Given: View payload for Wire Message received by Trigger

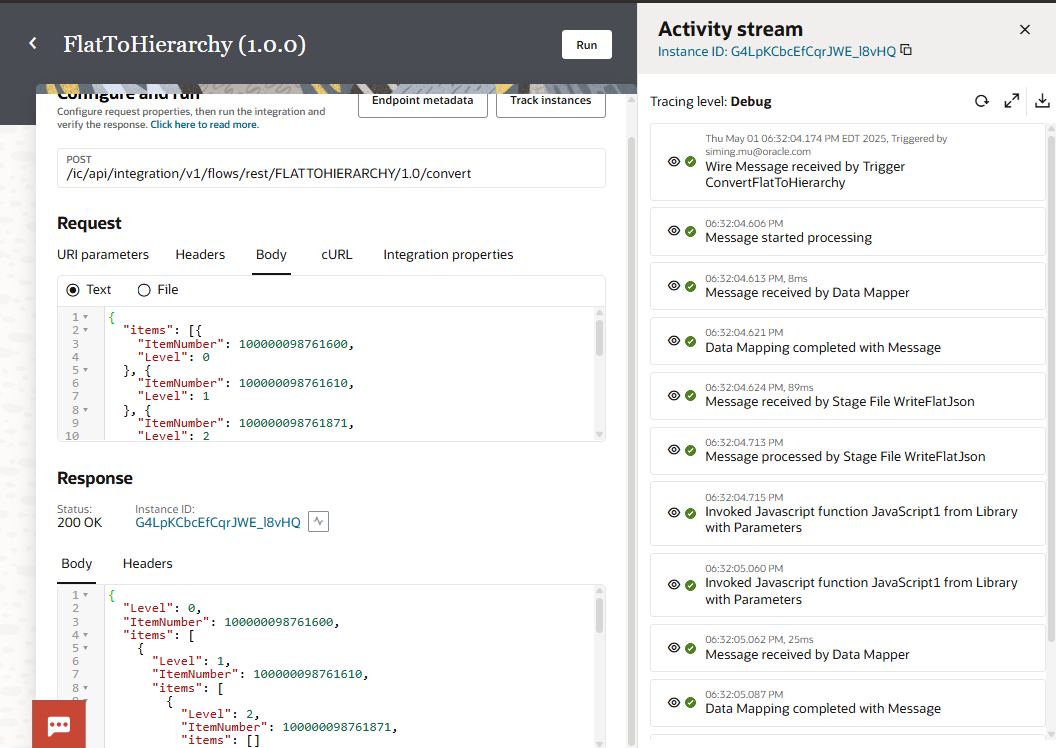Looking at the screenshot, I should (674, 161).
